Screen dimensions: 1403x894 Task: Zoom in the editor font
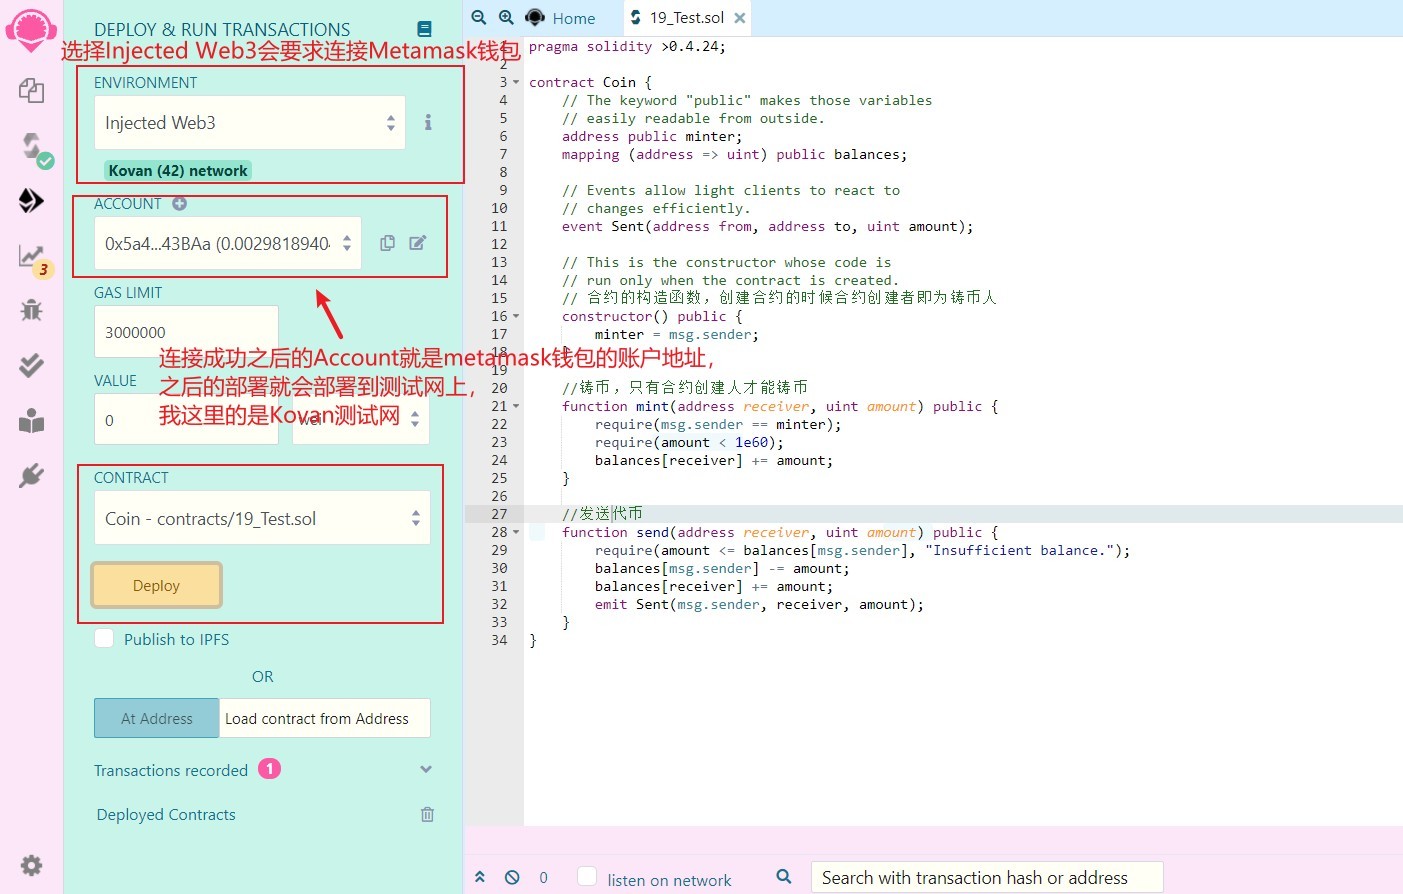click(x=506, y=17)
